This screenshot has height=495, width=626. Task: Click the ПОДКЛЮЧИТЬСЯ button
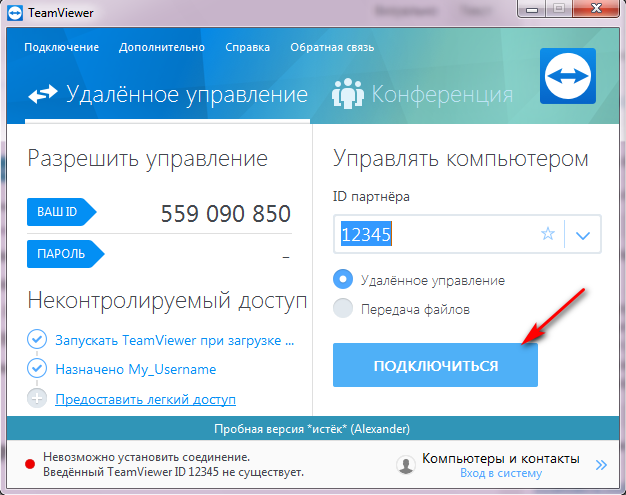436,365
